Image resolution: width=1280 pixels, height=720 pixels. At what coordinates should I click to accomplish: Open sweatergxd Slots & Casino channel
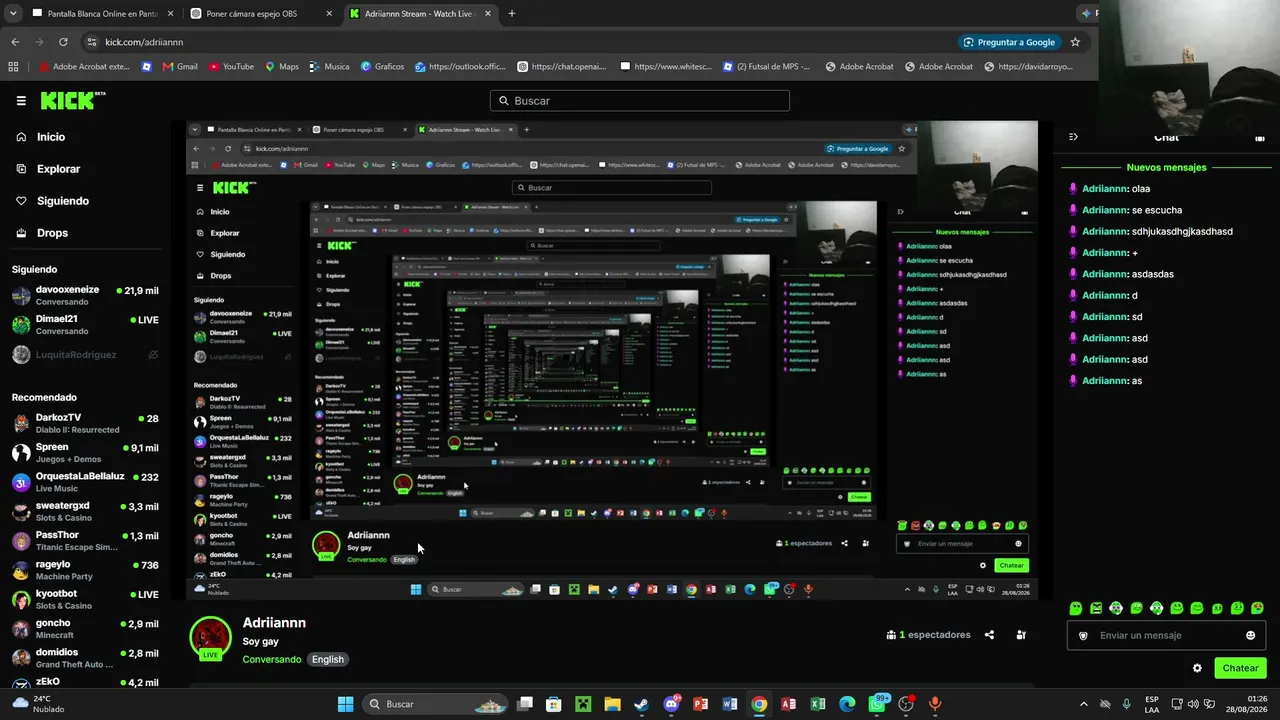85,511
